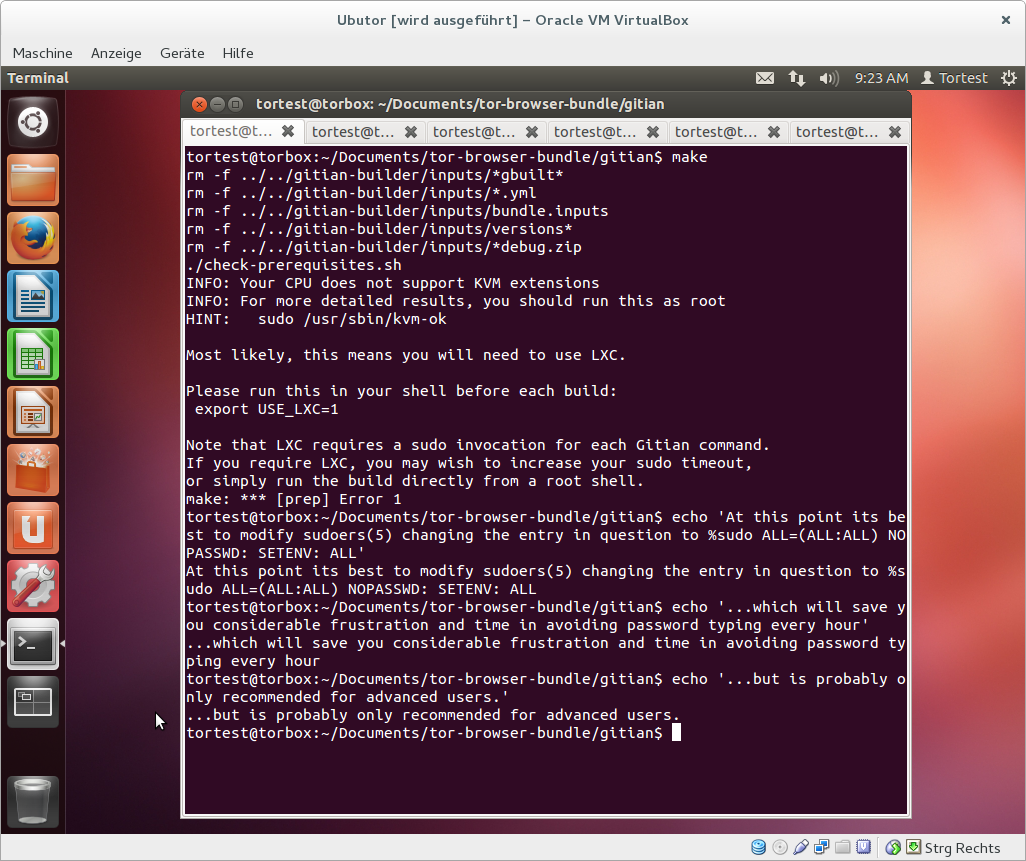1026x861 pixels.
Task: Open the Geräte menu in VirtualBox
Action: tap(181, 53)
